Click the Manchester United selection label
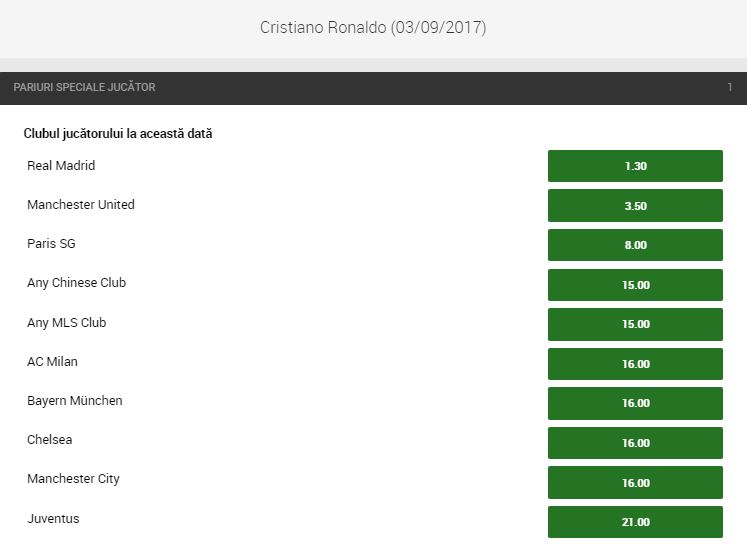 pyautogui.click(x=81, y=205)
